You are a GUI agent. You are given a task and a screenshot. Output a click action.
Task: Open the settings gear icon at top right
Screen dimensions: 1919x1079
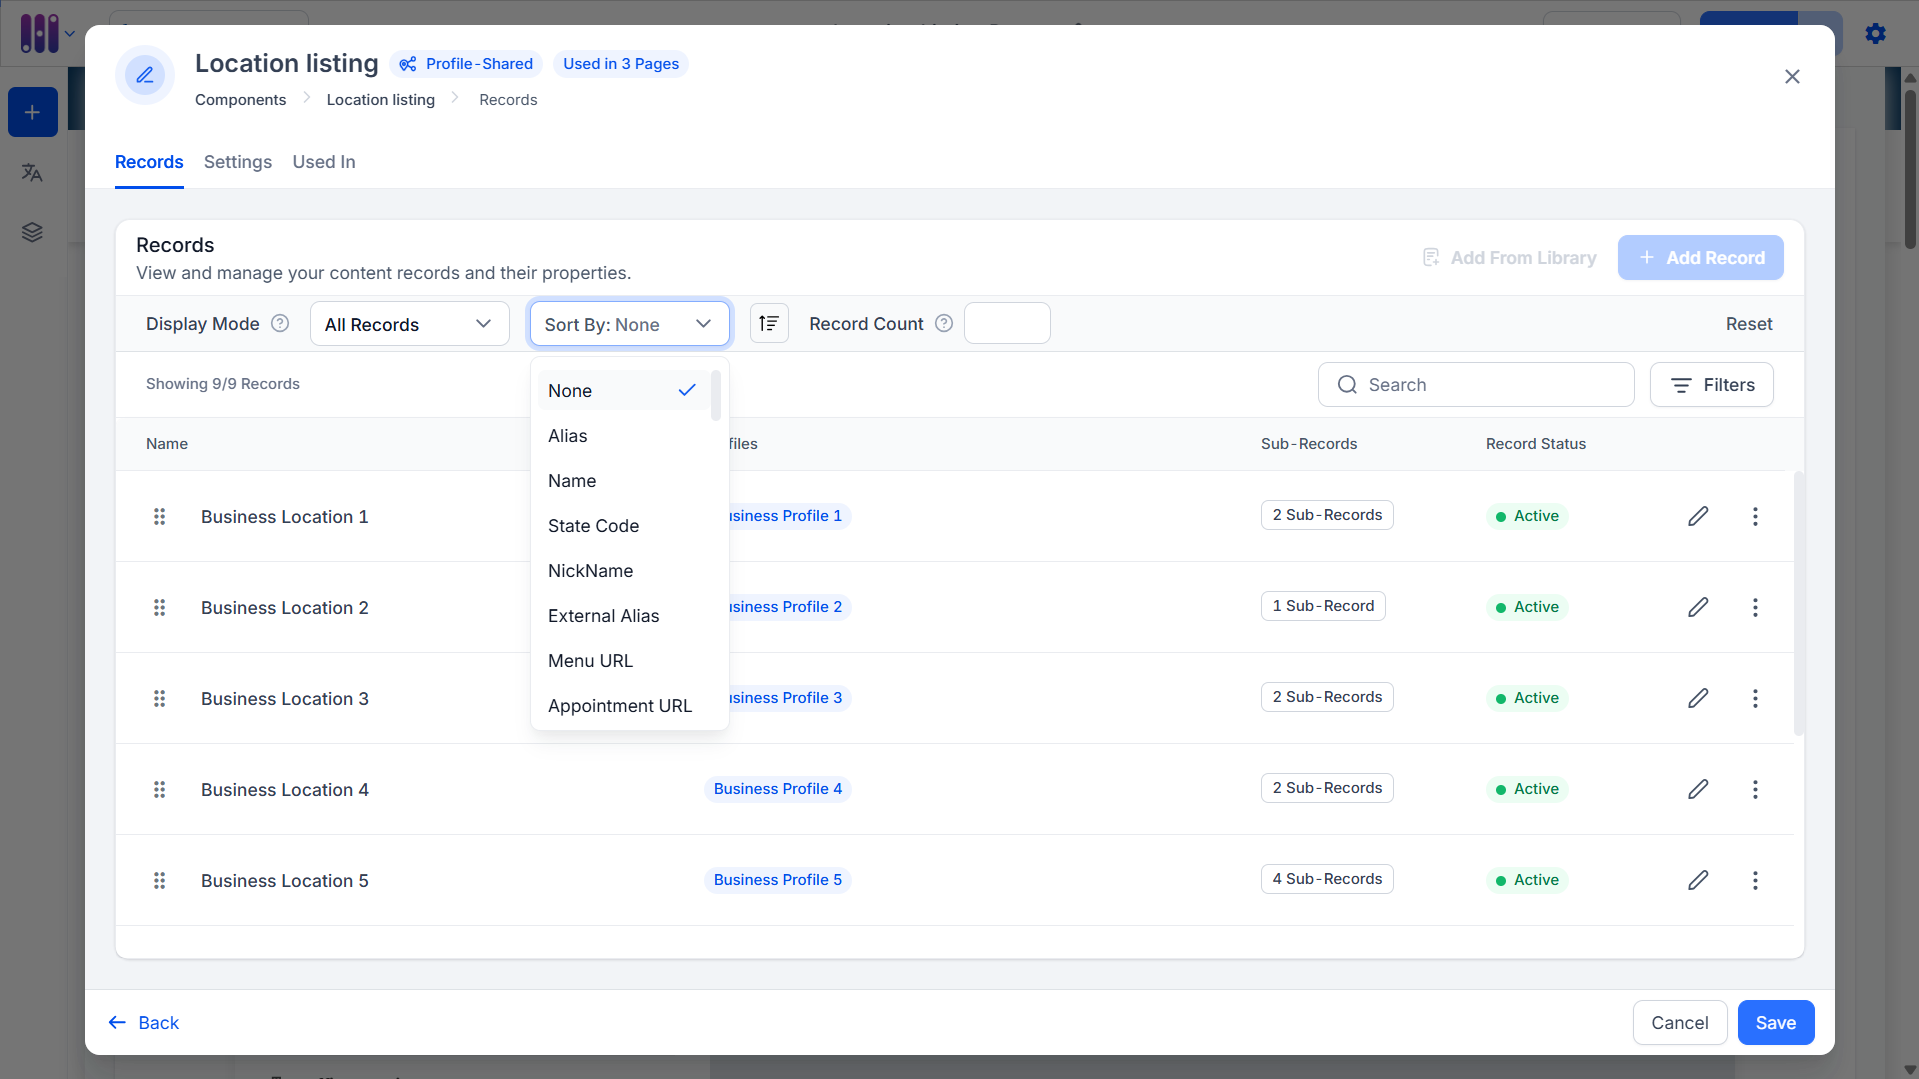1876,33
